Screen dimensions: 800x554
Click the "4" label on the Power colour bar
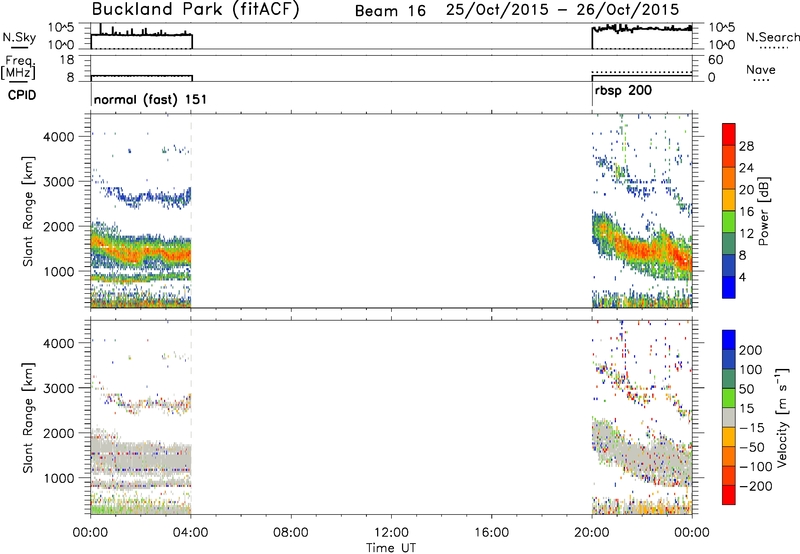click(742, 277)
